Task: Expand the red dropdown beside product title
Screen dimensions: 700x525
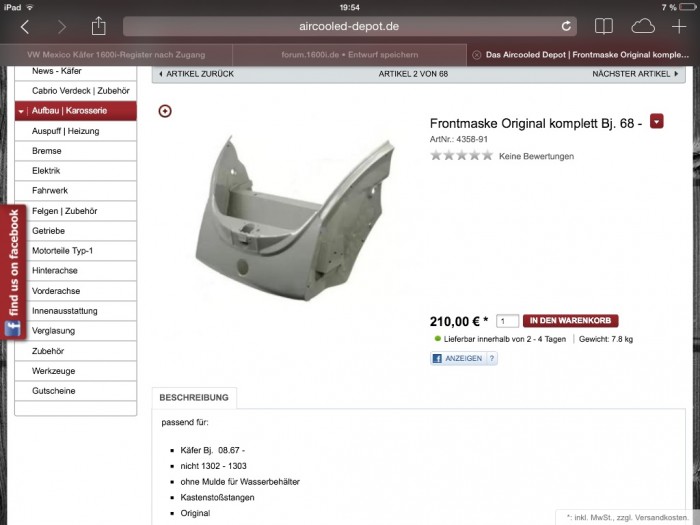Action: (x=657, y=121)
